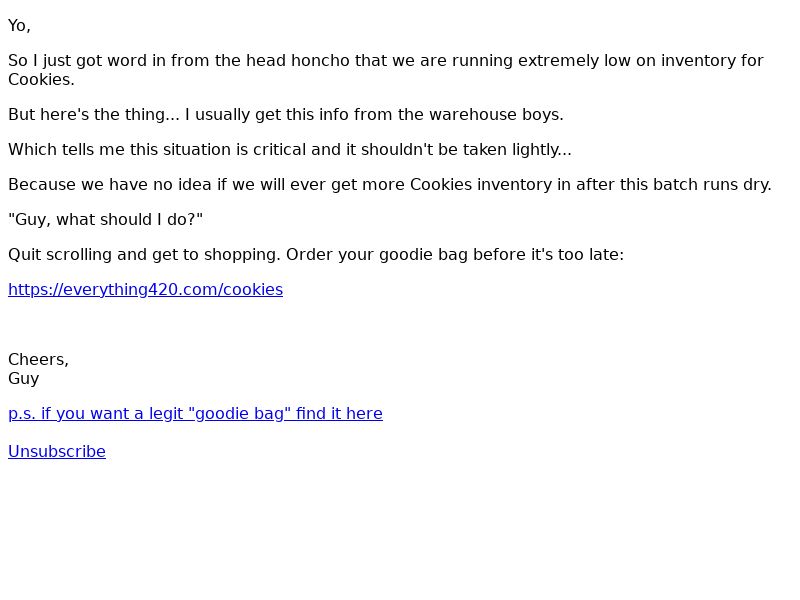
Task: Click the "Guy" signature under Cheers
Action: (23, 379)
